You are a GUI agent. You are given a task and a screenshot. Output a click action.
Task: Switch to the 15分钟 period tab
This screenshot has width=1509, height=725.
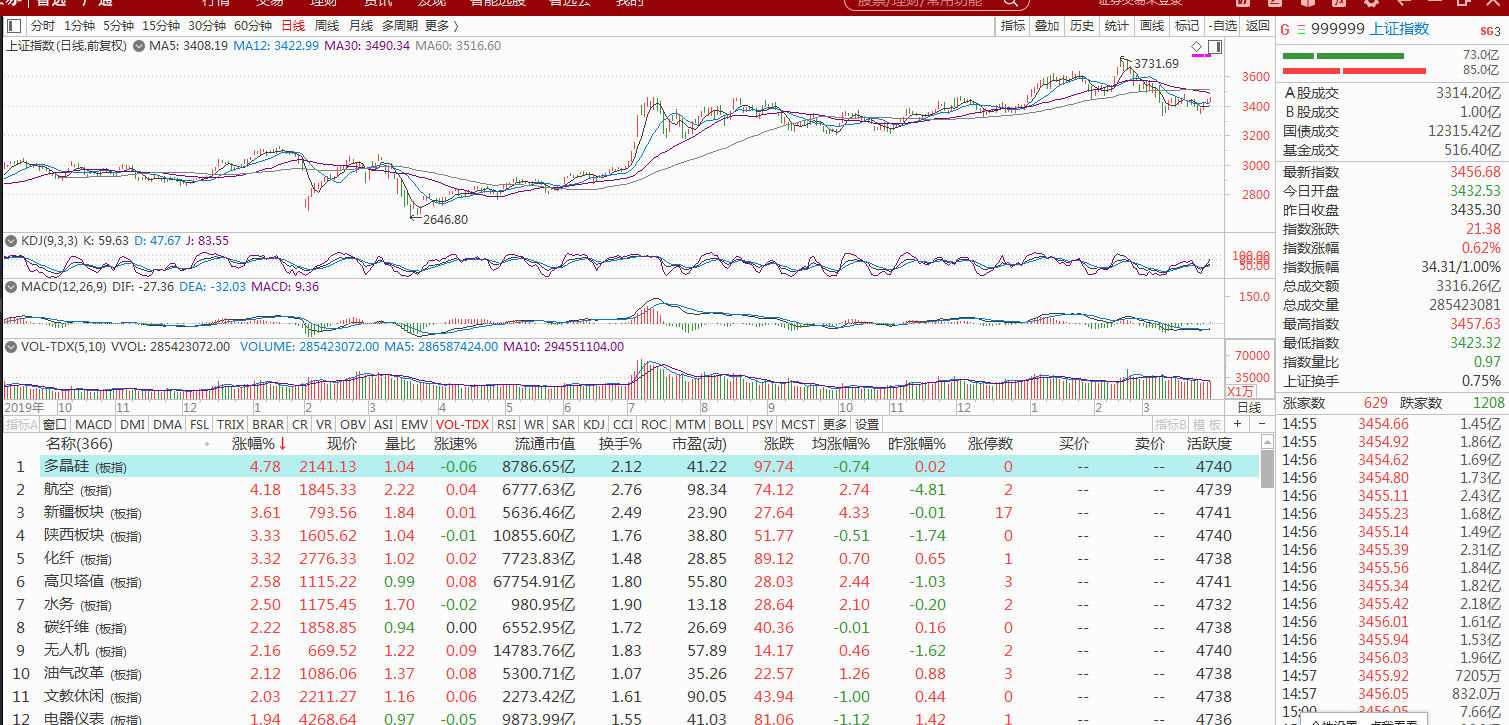pos(161,25)
